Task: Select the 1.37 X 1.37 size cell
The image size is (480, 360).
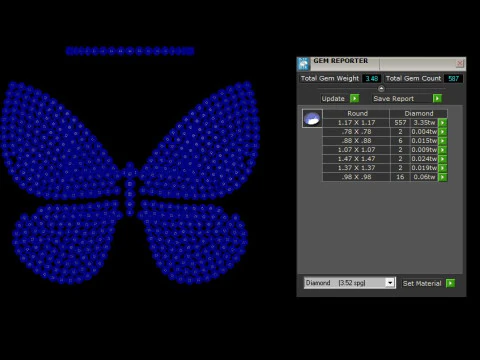Action: tap(356, 168)
